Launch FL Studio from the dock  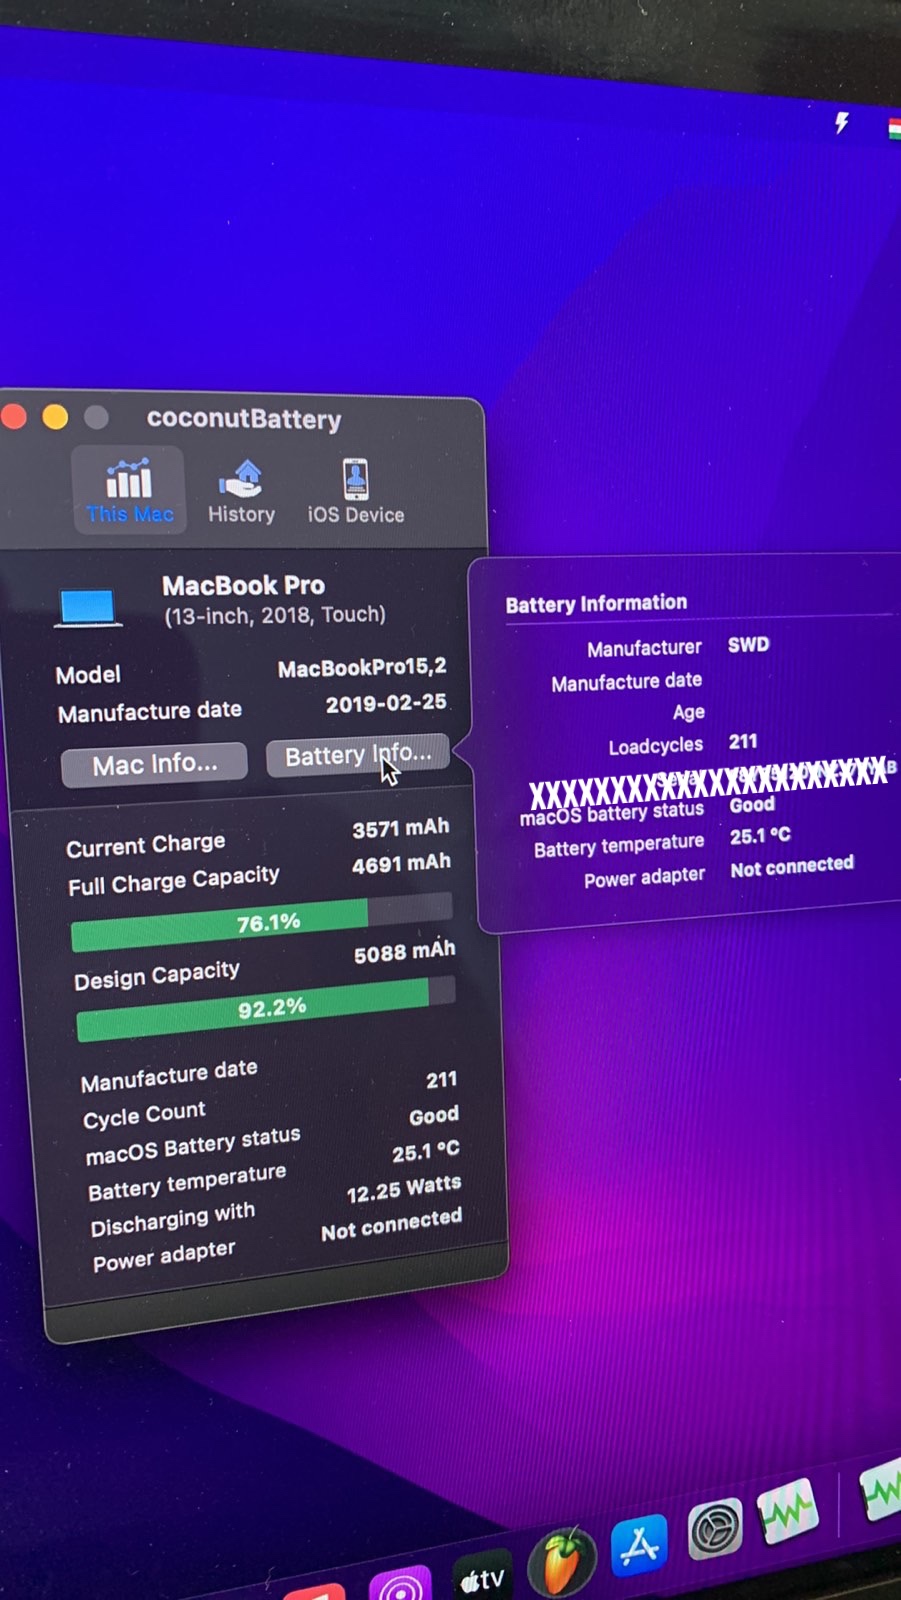pyautogui.click(x=562, y=1560)
